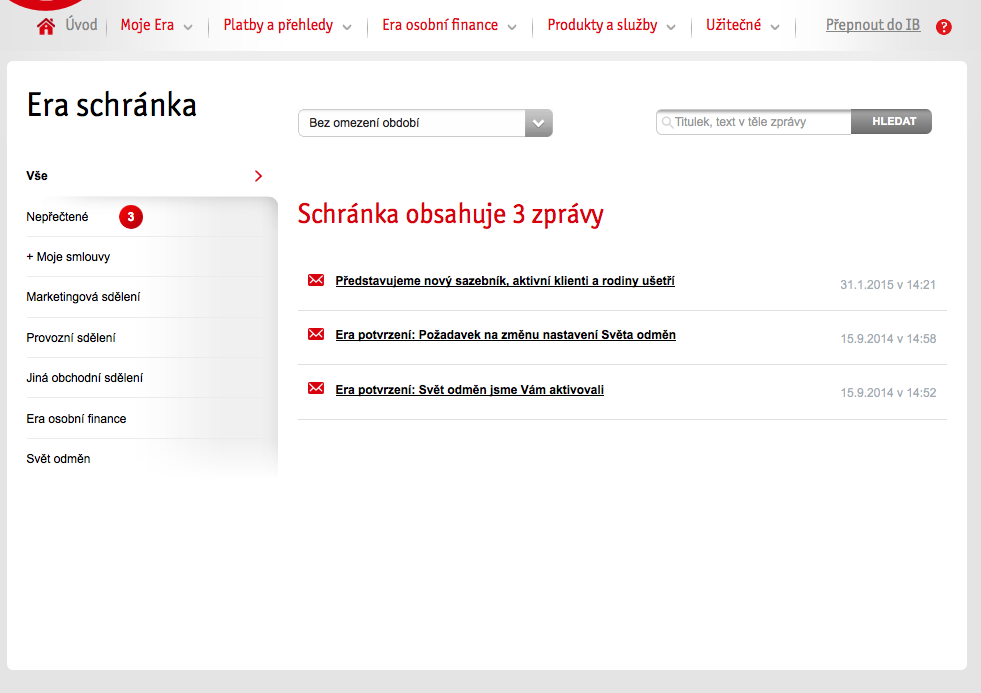Go to Úvod in the top menu
This screenshot has height=693, width=981.
(81, 25)
